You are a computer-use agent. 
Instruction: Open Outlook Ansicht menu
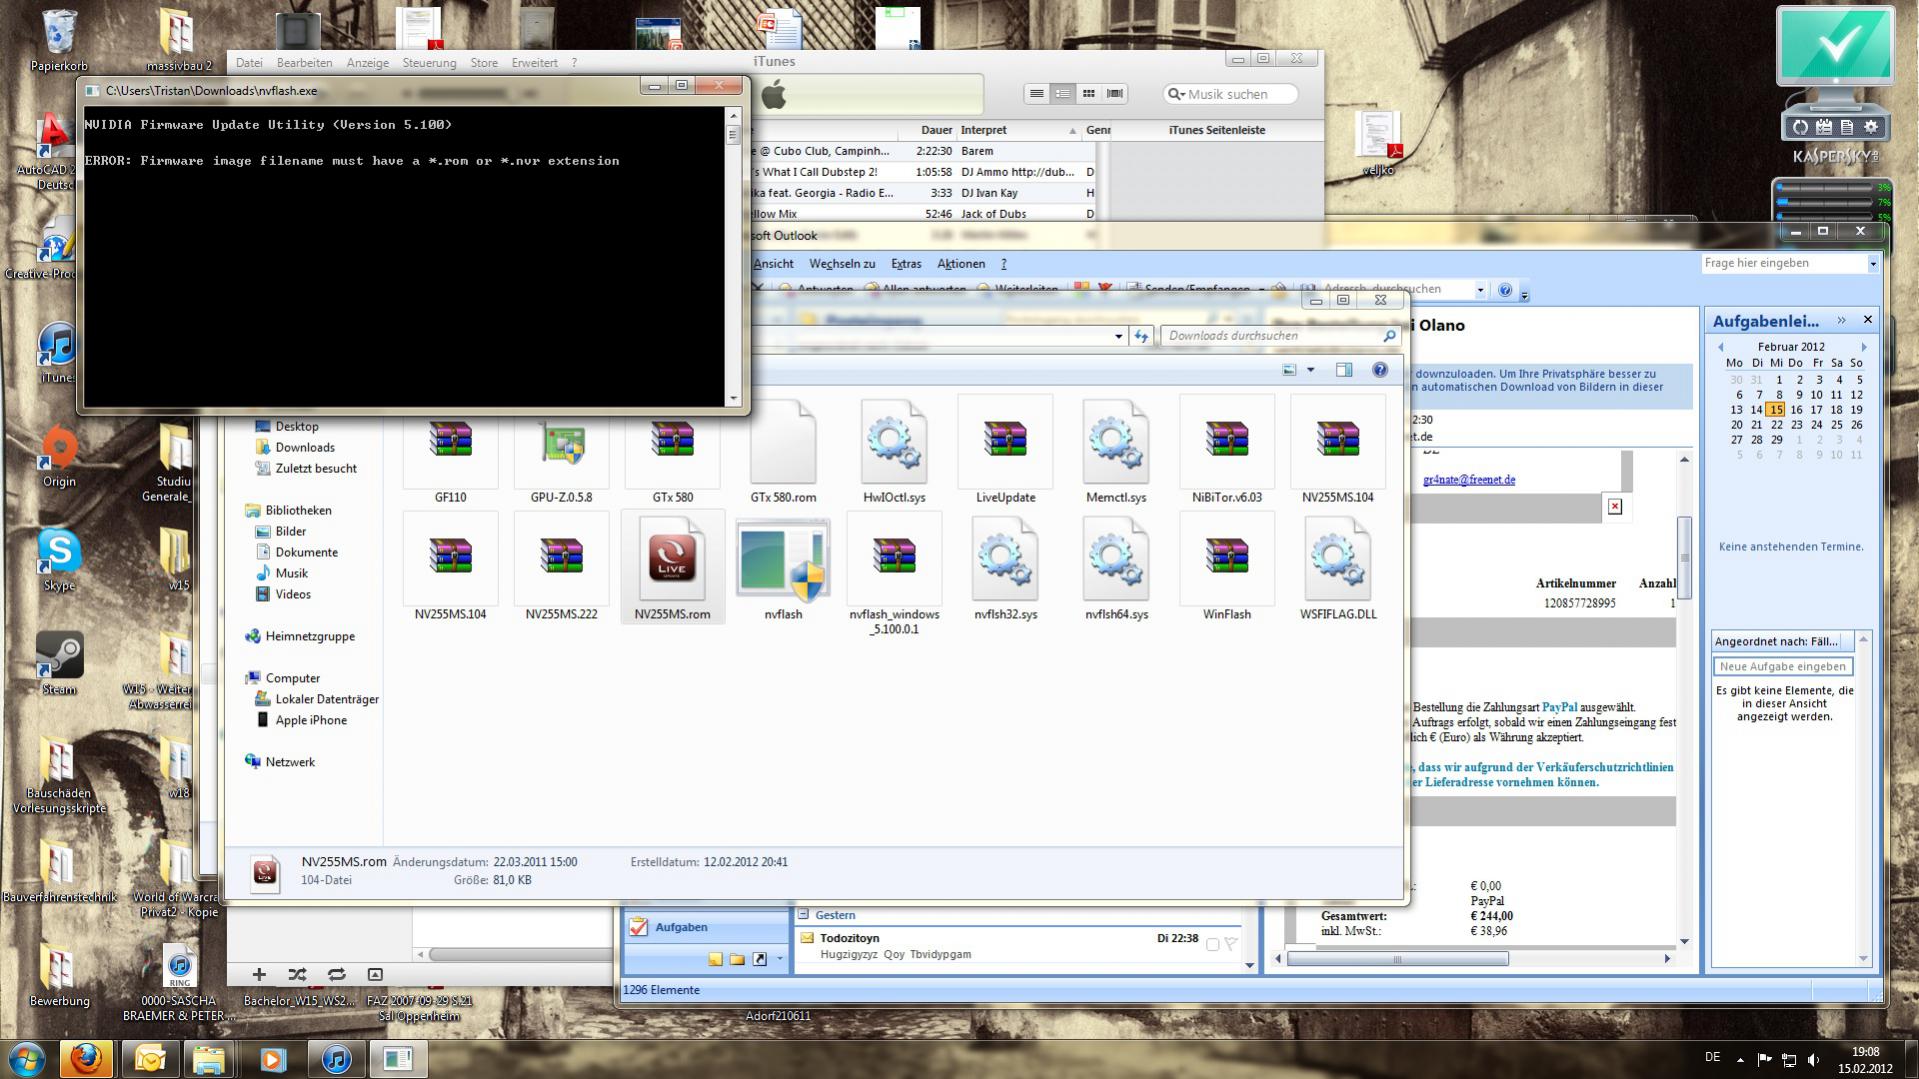coord(773,264)
